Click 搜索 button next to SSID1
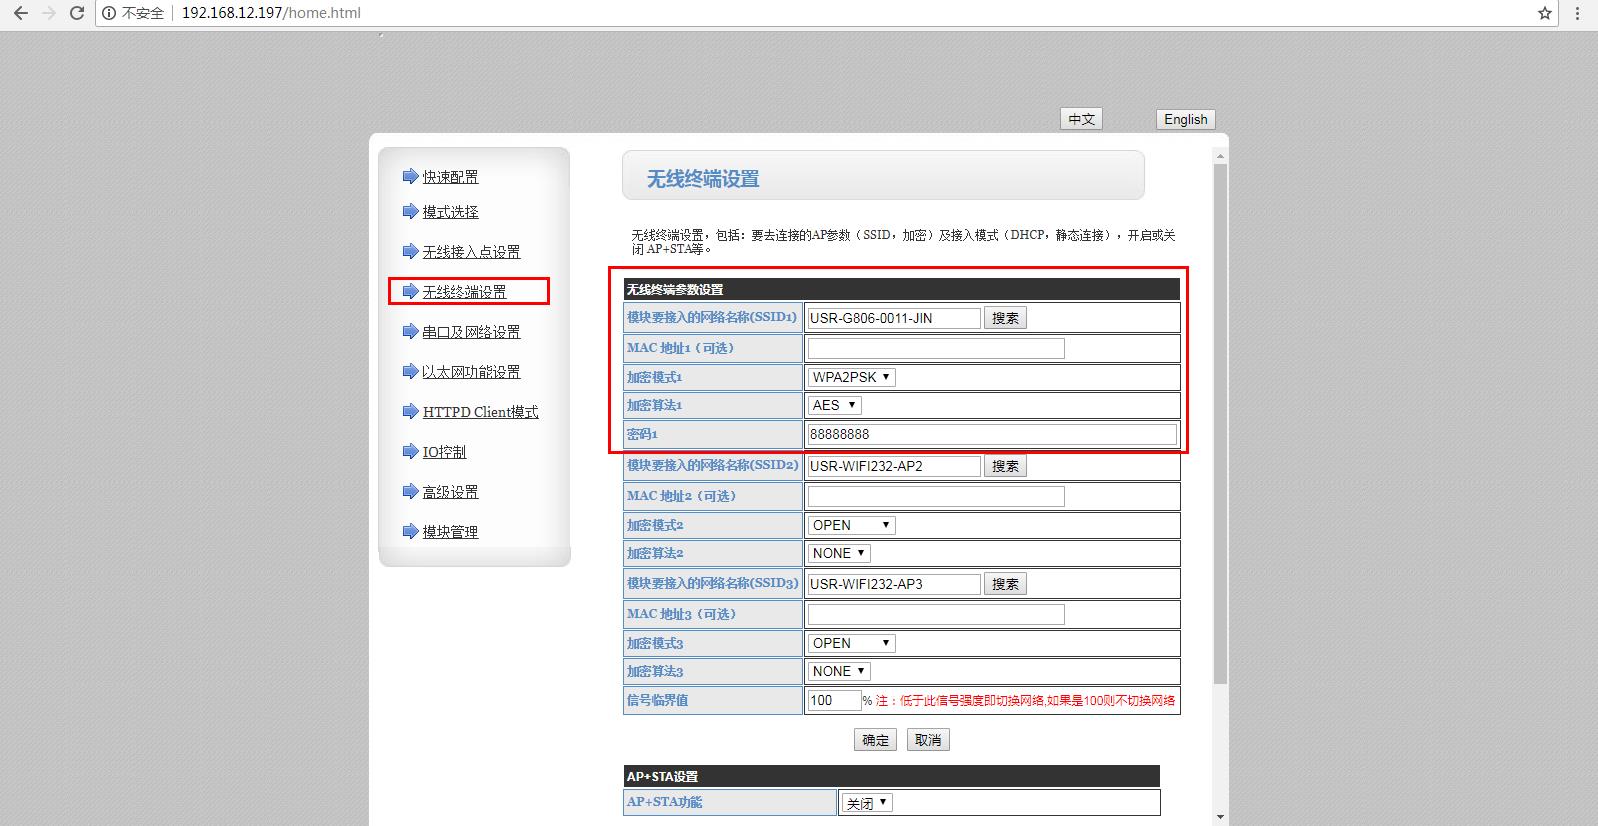Viewport: 1598px width, 826px height. pyautogui.click(x=1005, y=318)
